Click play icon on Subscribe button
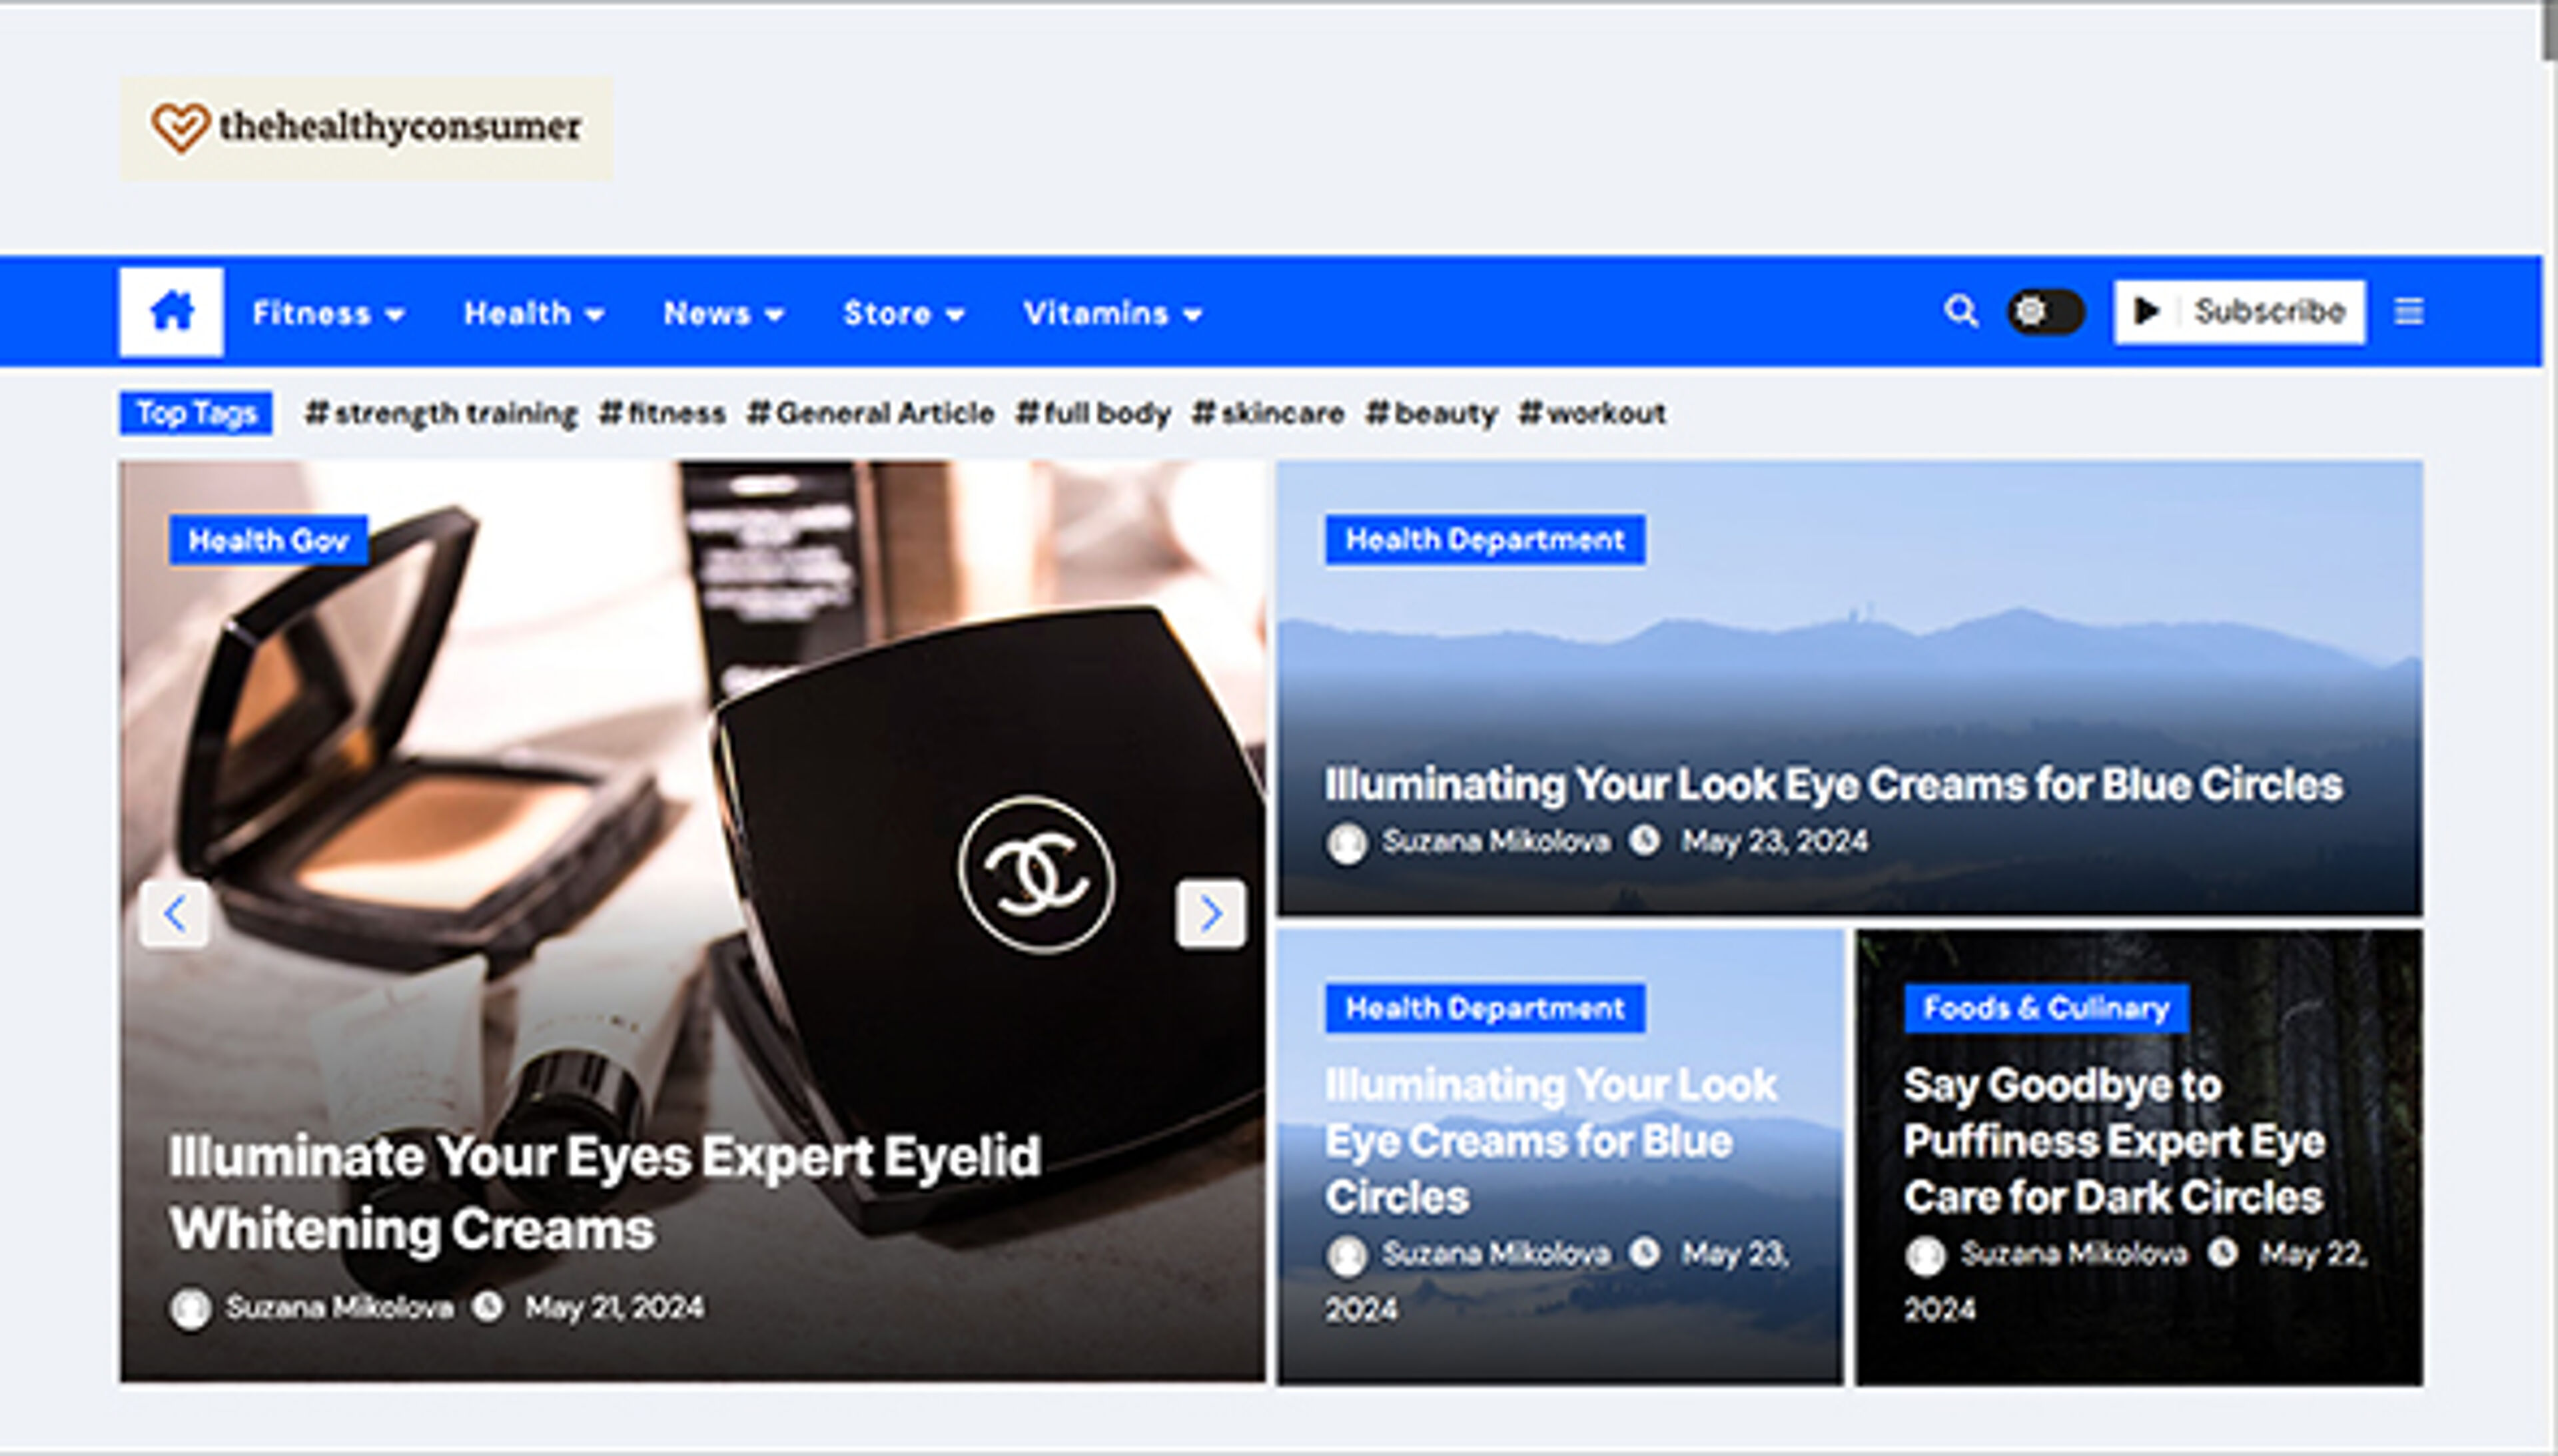Viewport: 2558px width, 1456px height. tap(2146, 312)
